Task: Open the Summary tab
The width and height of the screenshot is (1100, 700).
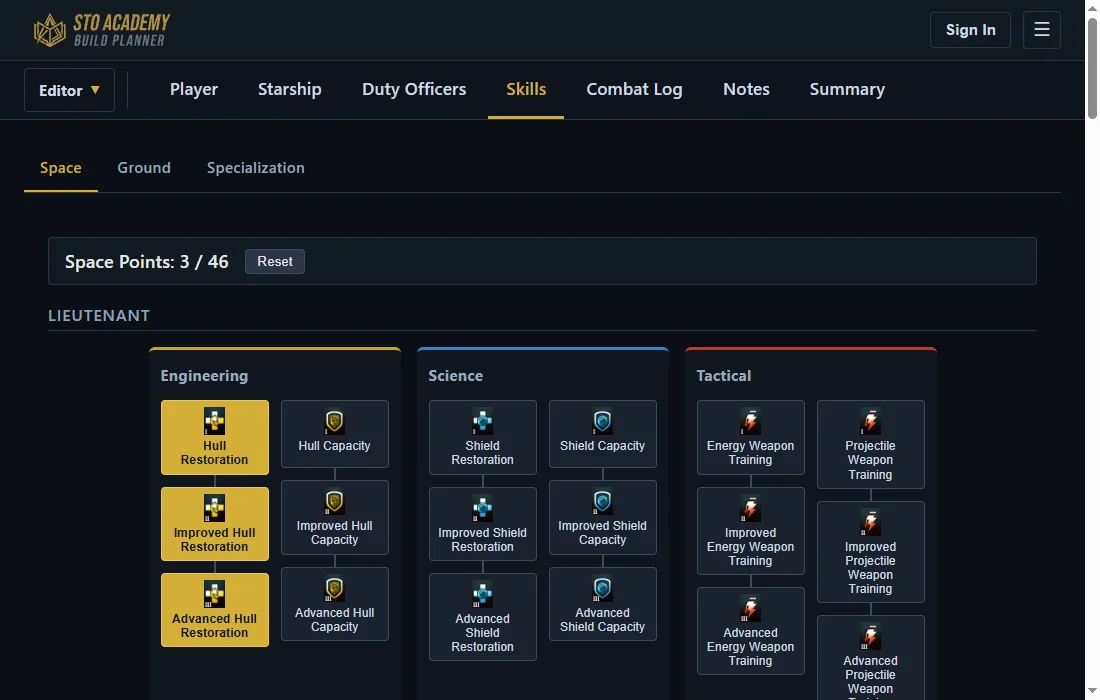Action: click(x=847, y=89)
